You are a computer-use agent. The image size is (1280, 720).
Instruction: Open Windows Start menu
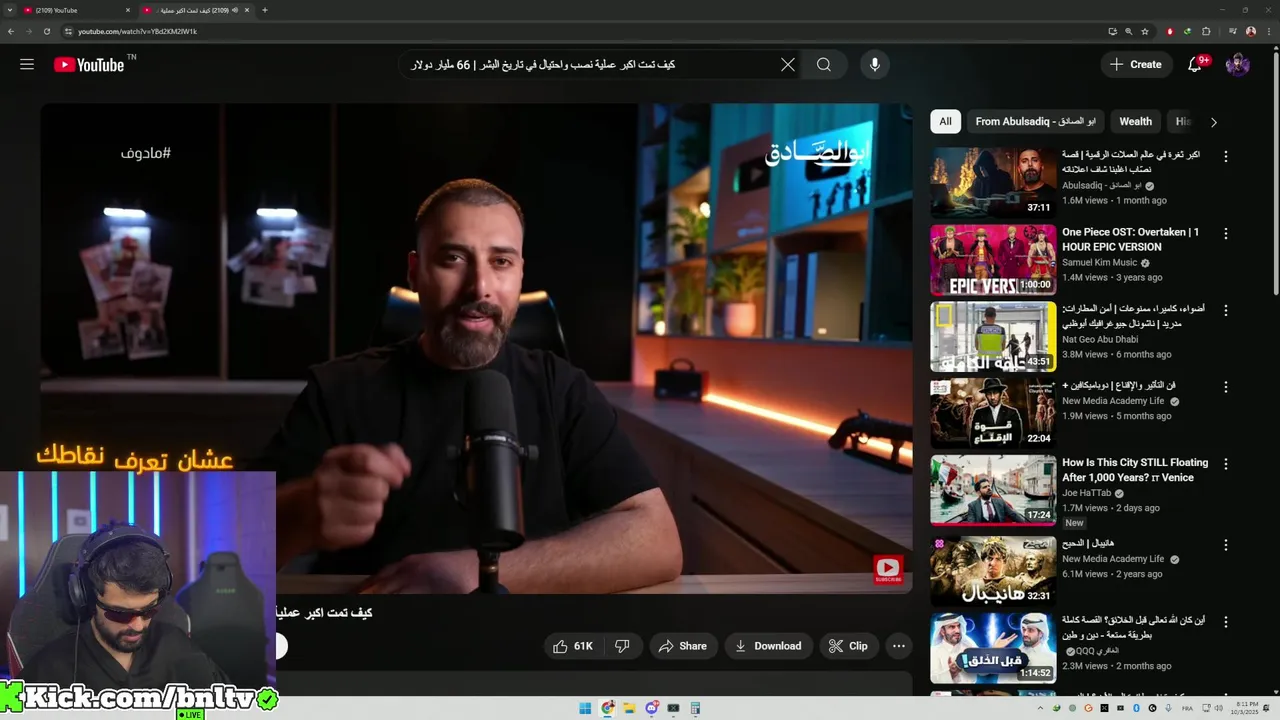click(x=585, y=708)
